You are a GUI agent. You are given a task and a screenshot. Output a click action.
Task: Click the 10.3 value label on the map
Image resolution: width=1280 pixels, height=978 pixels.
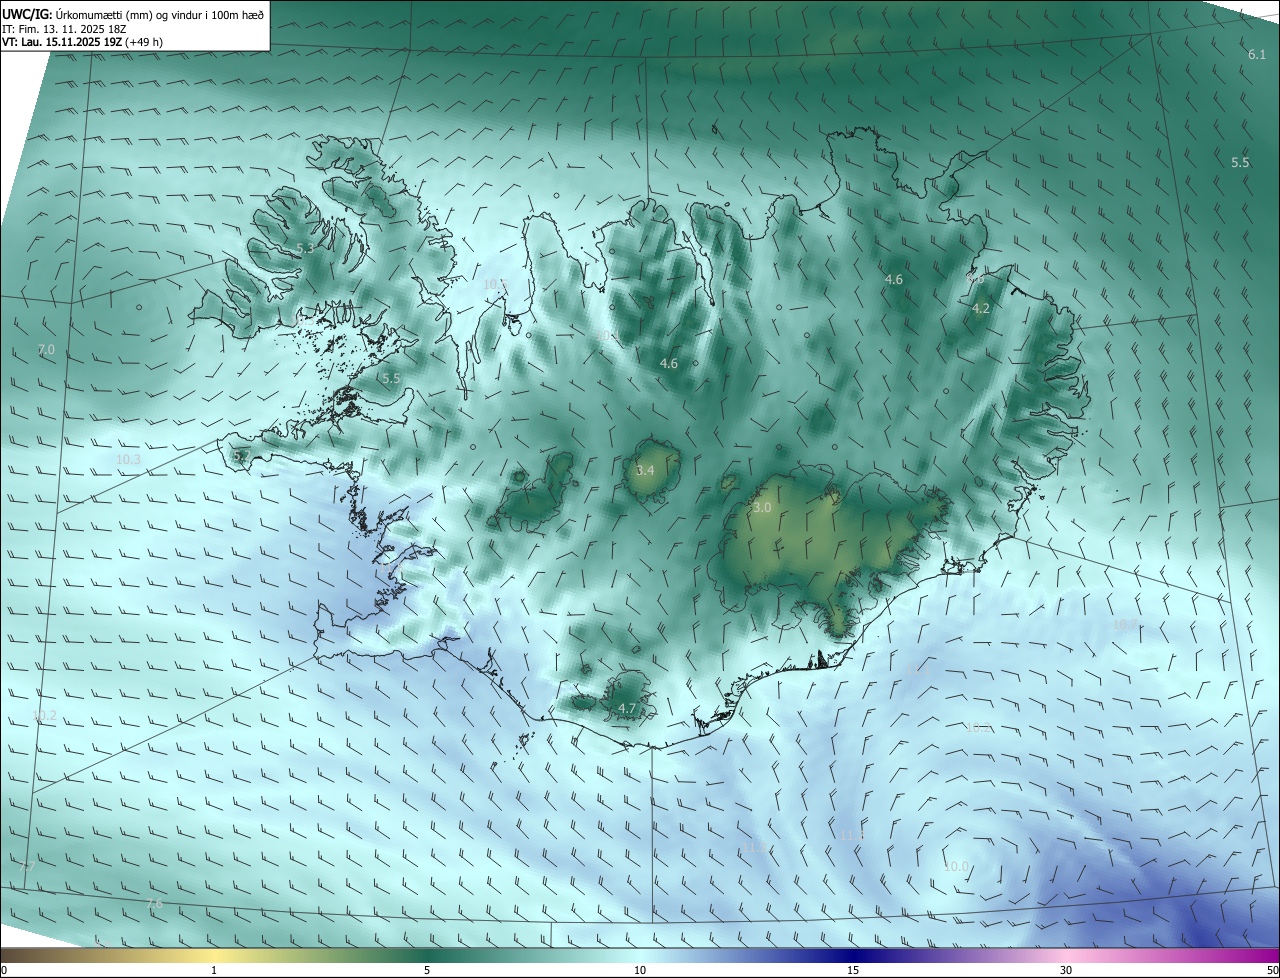[129, 459]
